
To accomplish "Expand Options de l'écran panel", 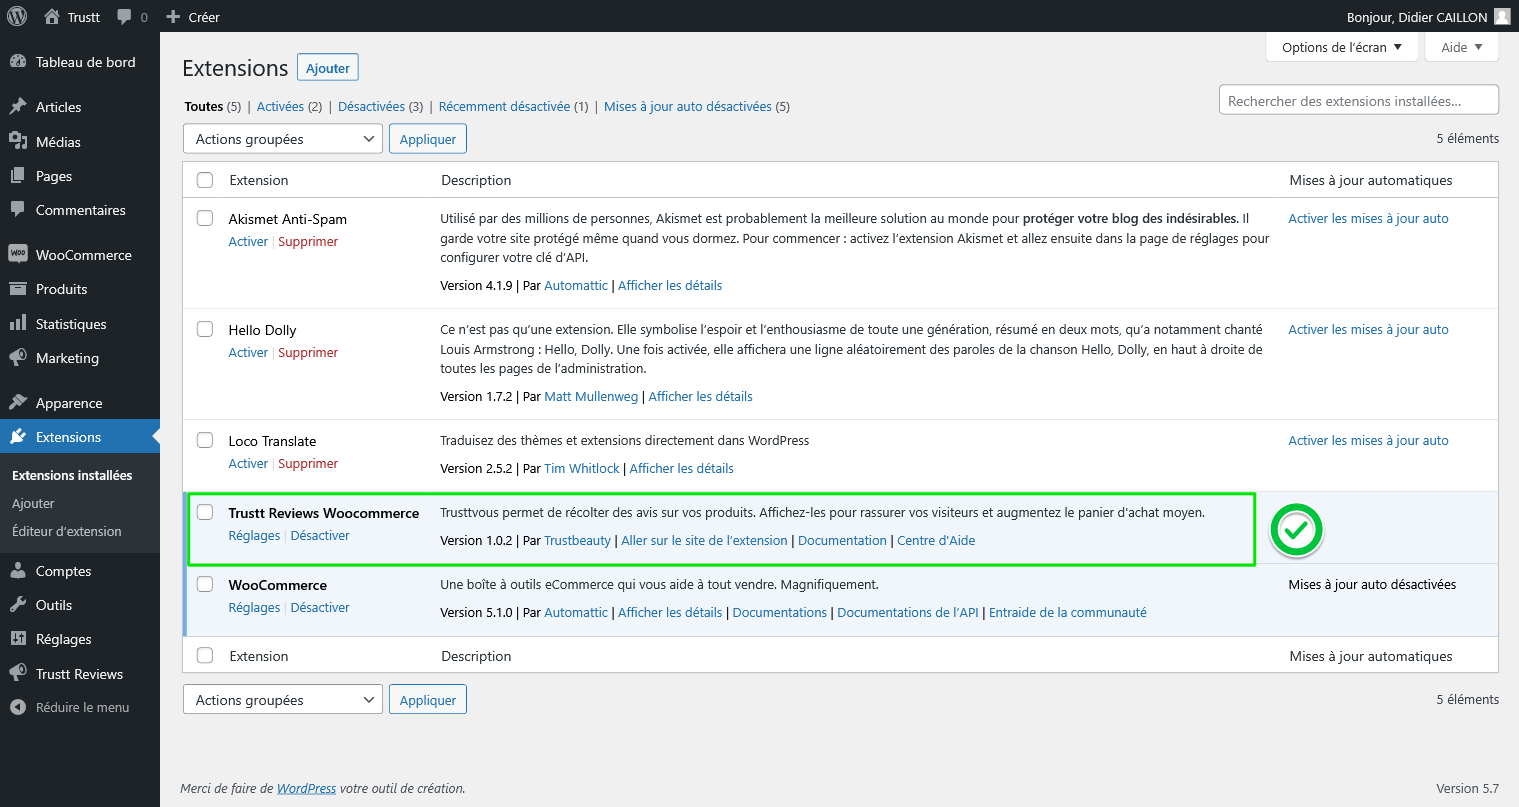I will pyautogui.click(x=1341, y=47).
